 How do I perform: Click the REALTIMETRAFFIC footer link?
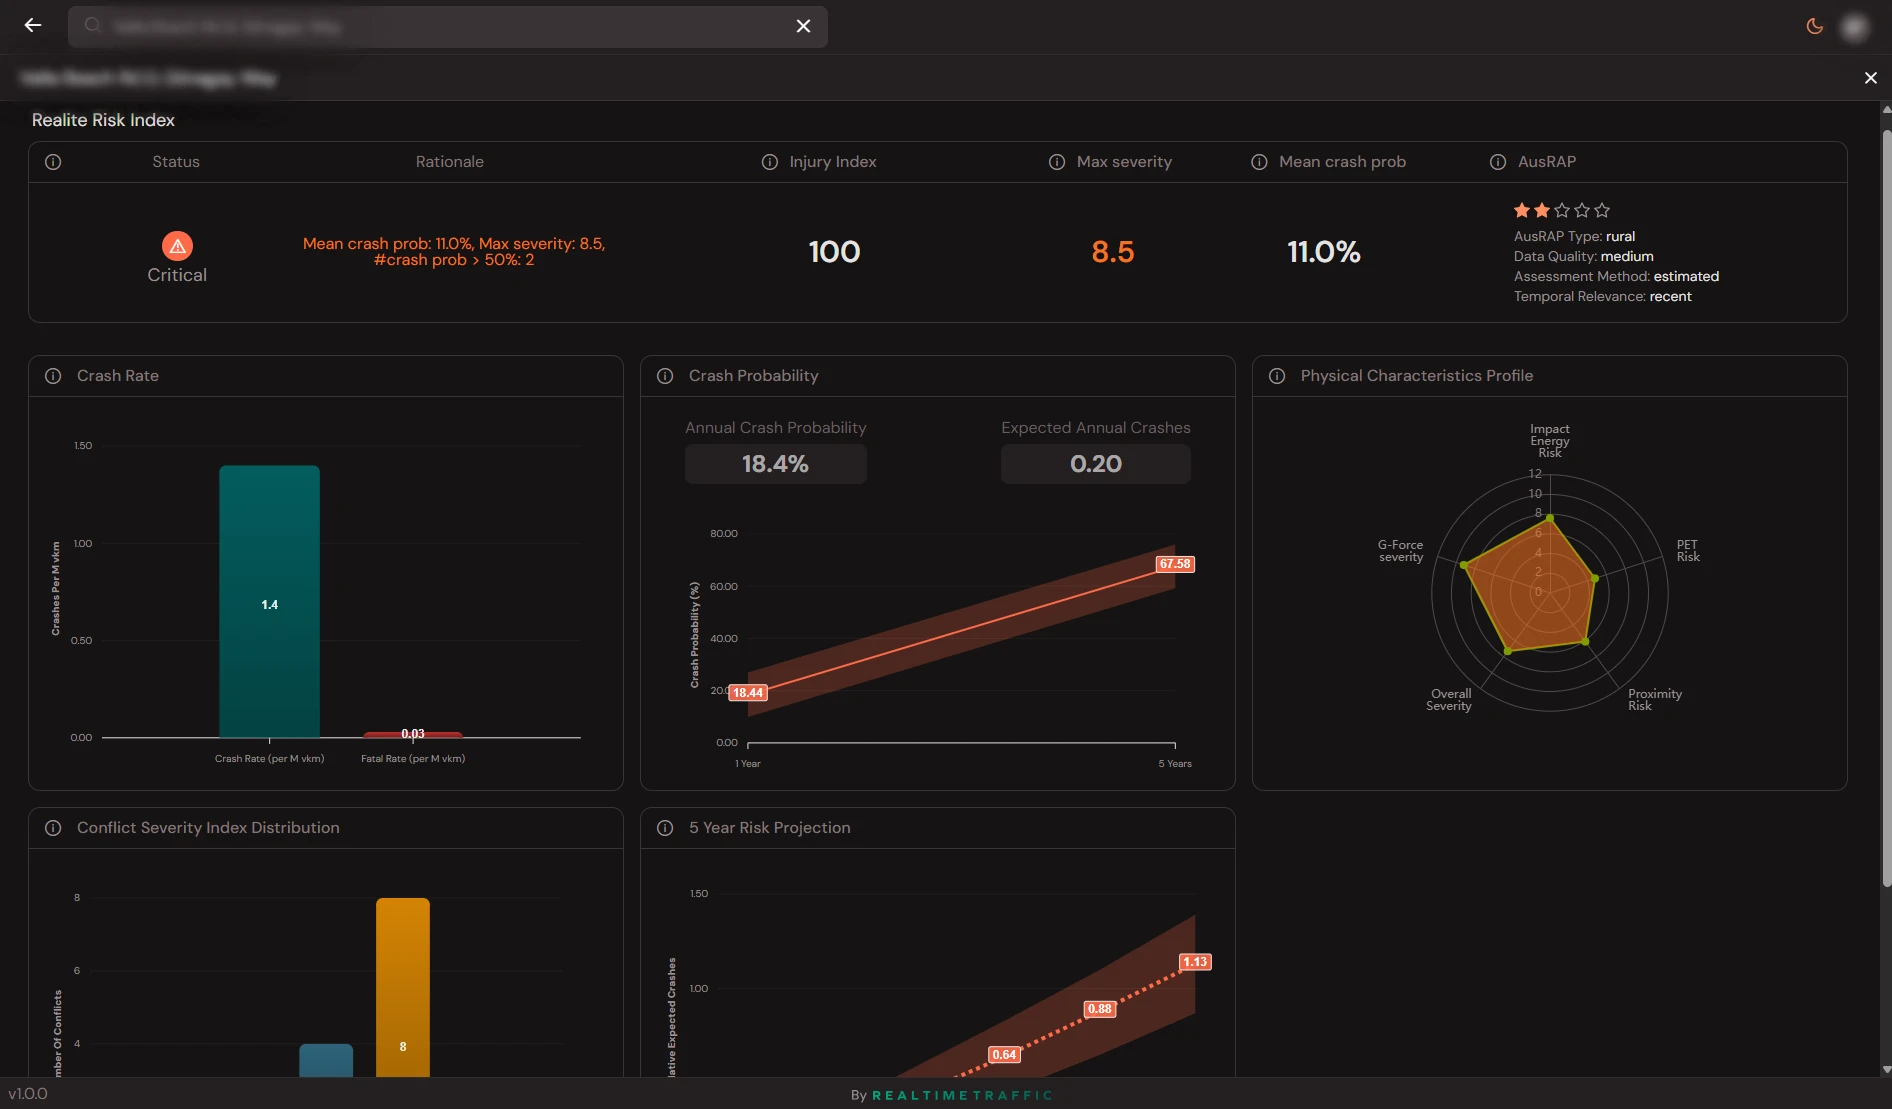(962, 1095)
